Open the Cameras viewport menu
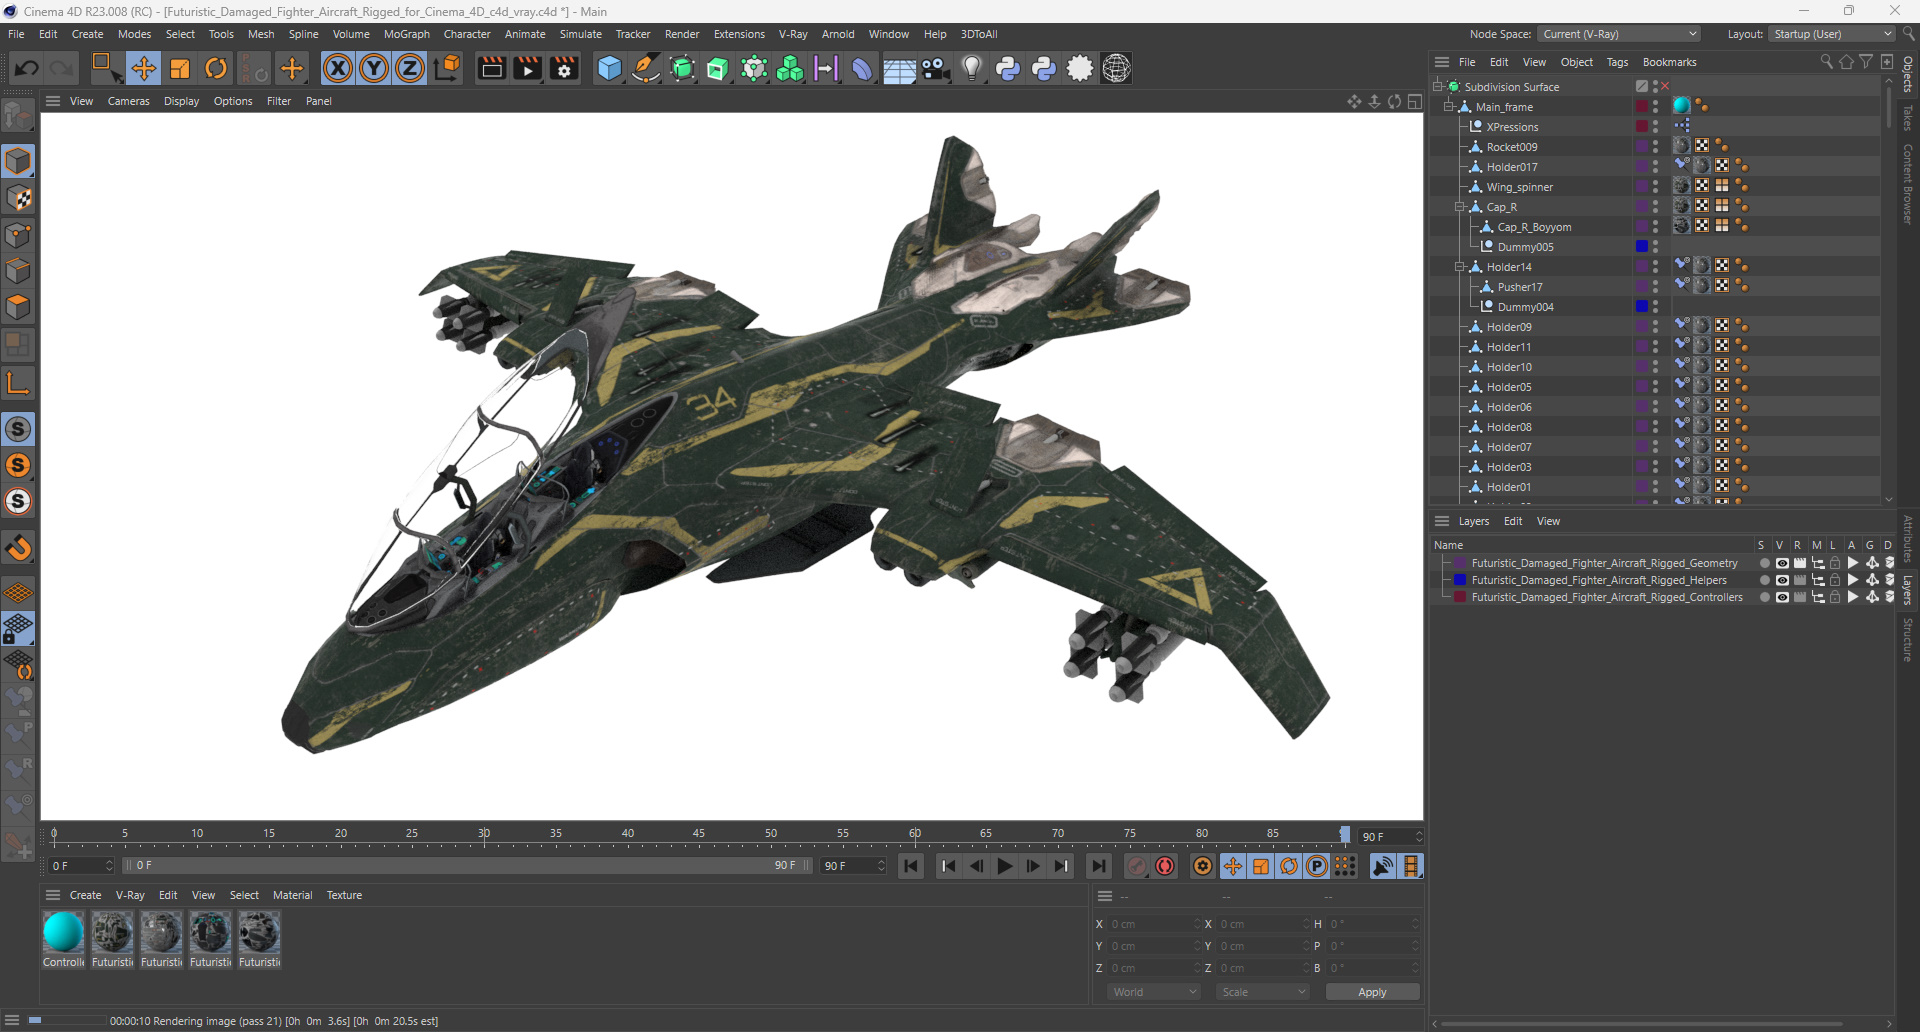The width and height of the screenshot is (1920, 1032). (129, 101)
